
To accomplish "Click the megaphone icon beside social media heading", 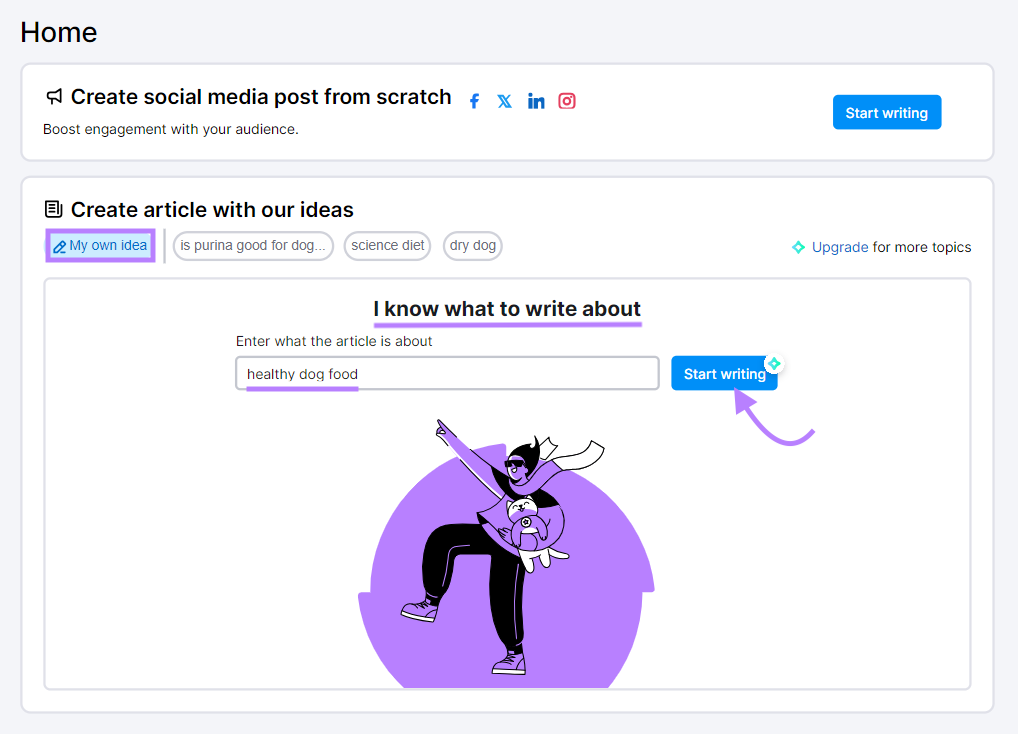I will click(54, 97).
